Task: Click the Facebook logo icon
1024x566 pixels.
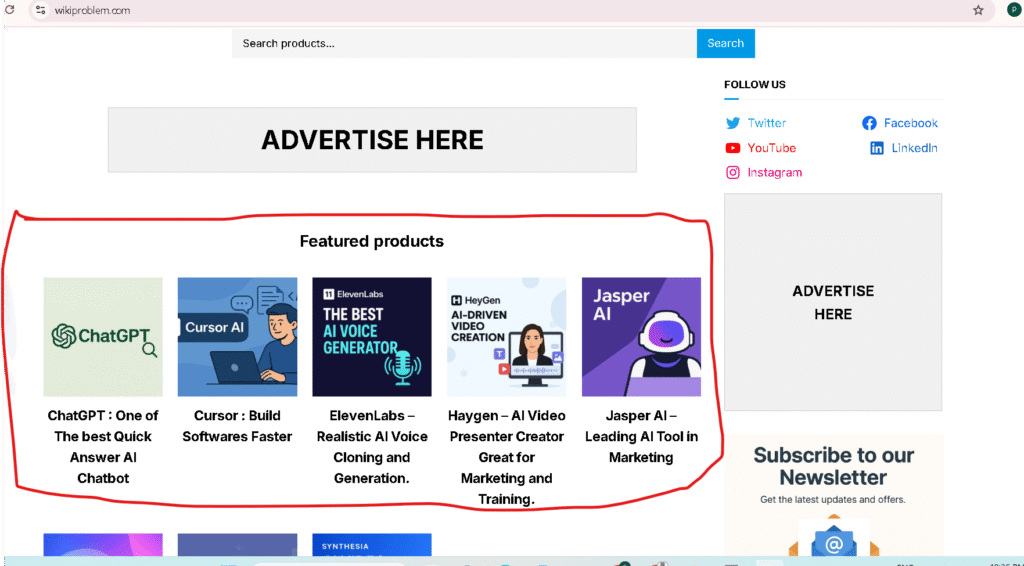Action: click(x=869, y=123)
